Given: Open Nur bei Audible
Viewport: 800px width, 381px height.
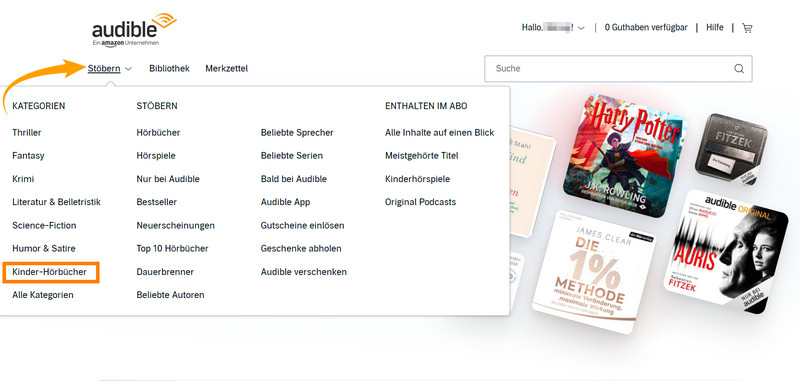Looking at the screenshot, I should point(168,179).
